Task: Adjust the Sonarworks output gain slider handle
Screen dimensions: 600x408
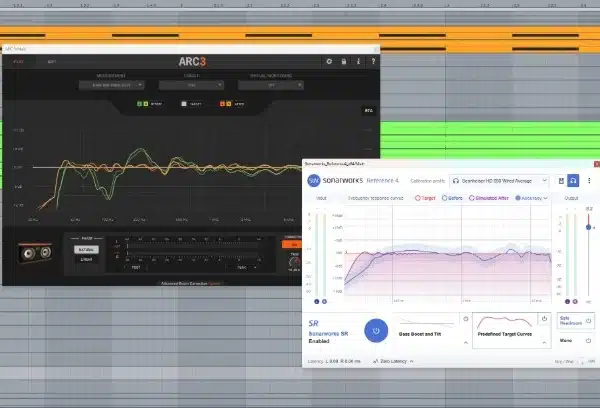Action: [x=589, y=227]
